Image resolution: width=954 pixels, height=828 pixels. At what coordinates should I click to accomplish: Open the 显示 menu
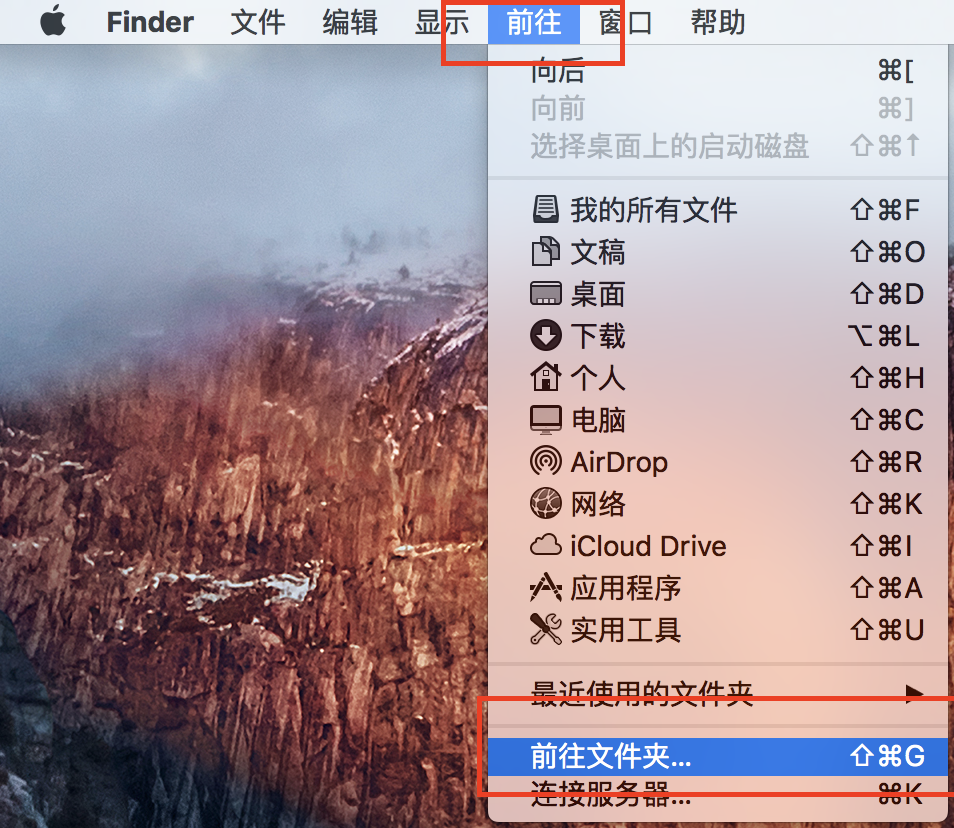click(x=442, y=22)
